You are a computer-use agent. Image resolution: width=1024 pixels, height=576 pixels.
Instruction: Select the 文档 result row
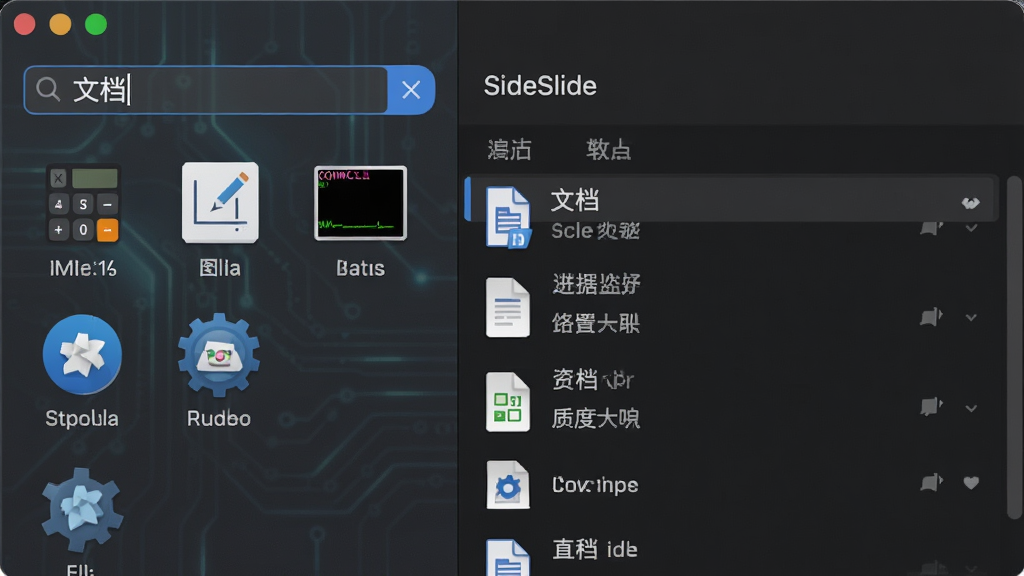pos(731,199)
